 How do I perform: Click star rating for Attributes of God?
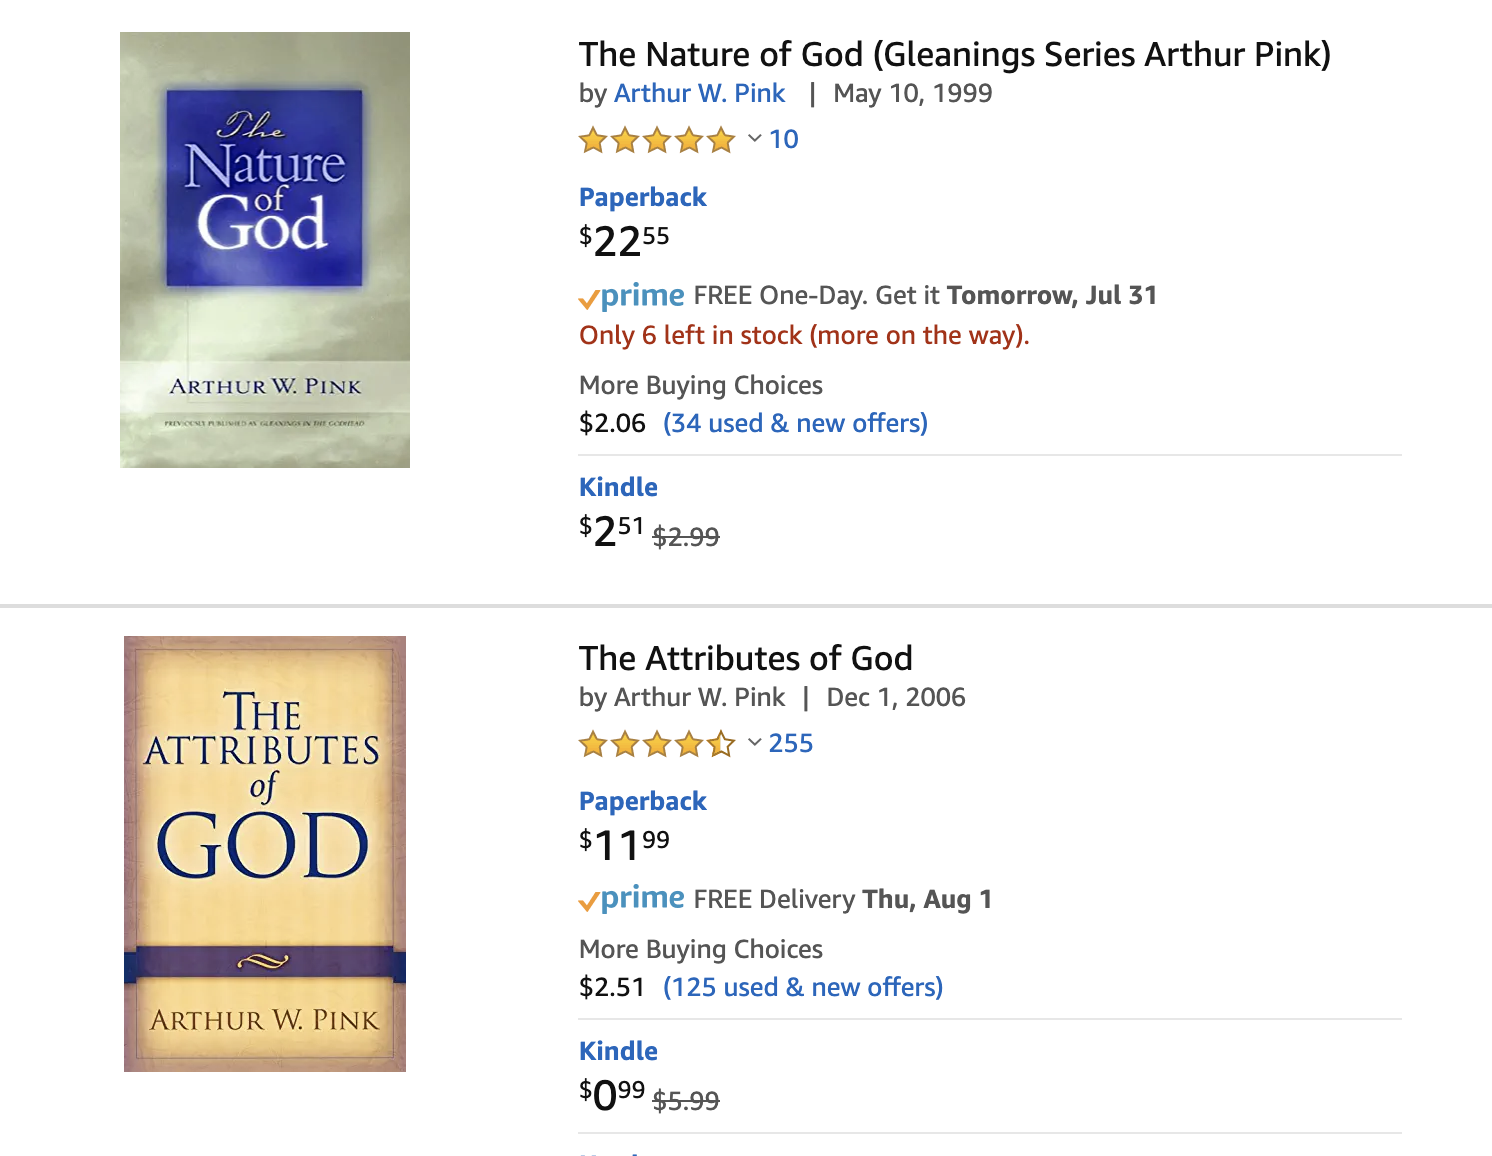tap(656, 744)
